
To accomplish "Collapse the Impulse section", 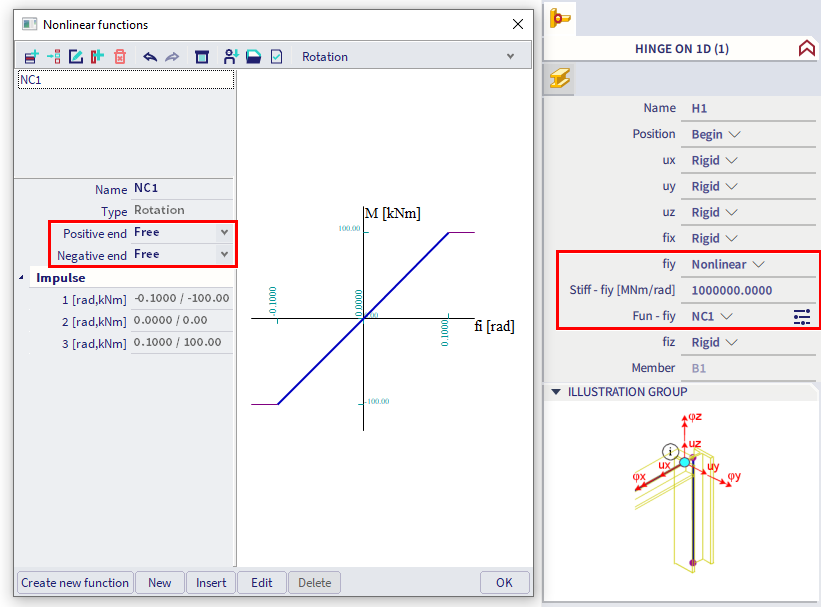I will point(23,278).
